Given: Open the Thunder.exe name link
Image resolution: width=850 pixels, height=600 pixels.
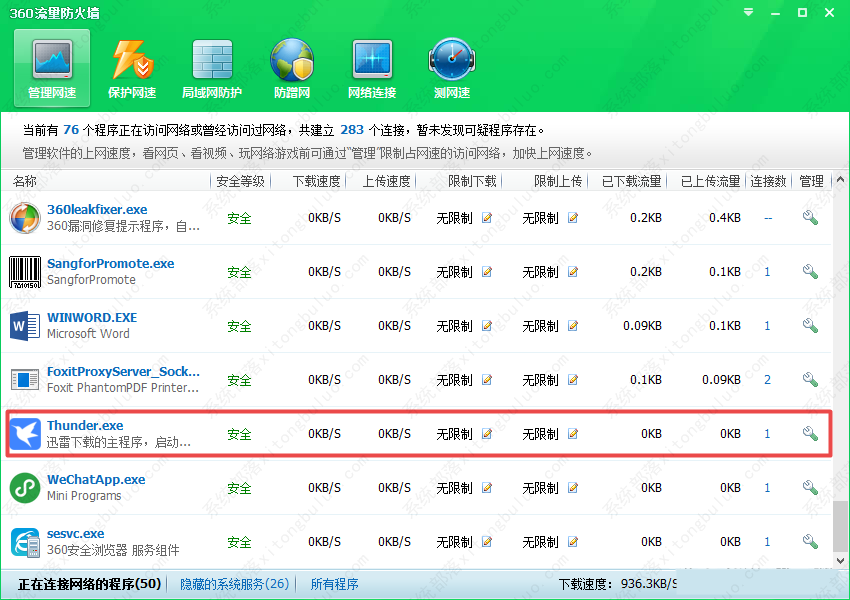Looking at the screenshot, I should [x=85, y=425].
